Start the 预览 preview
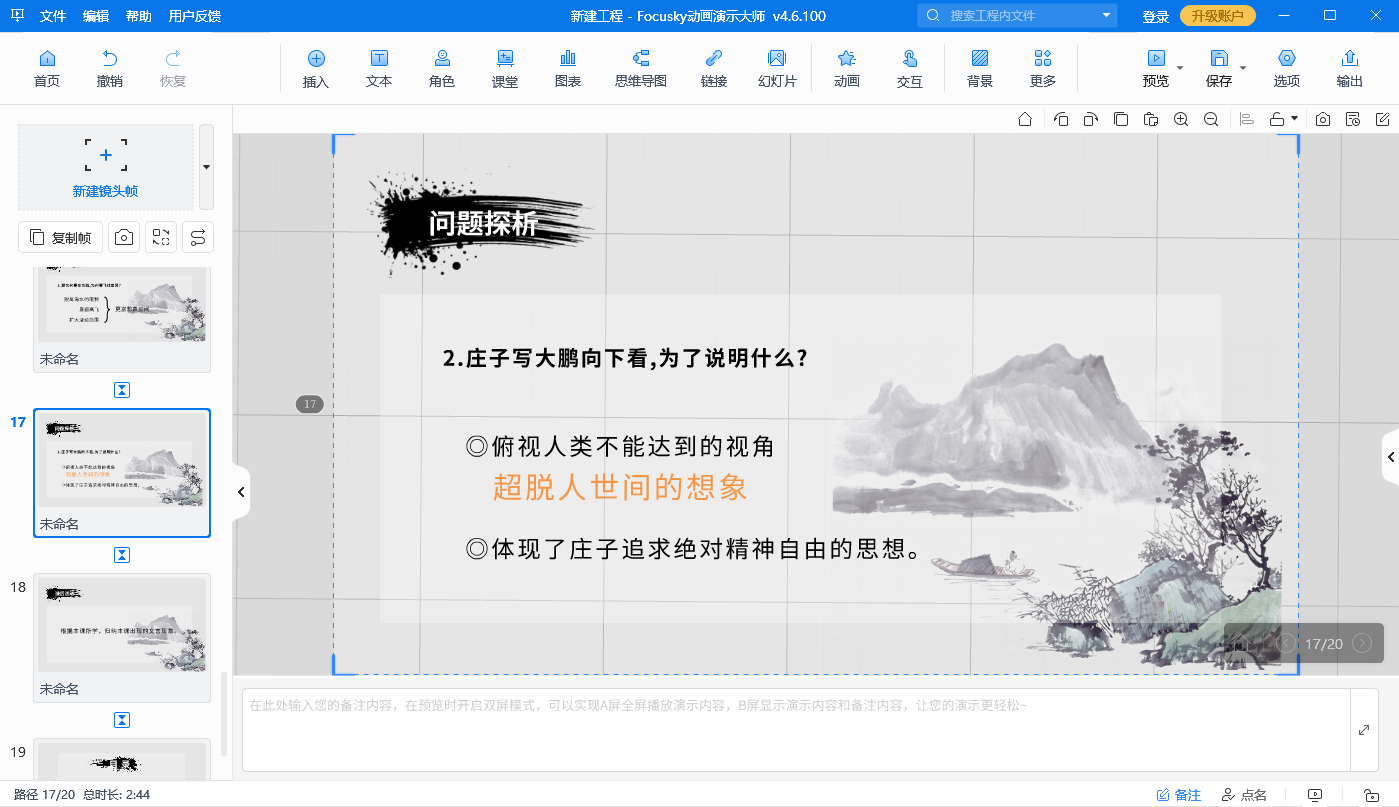The image size is (1399, 807). coord(1156,69)
